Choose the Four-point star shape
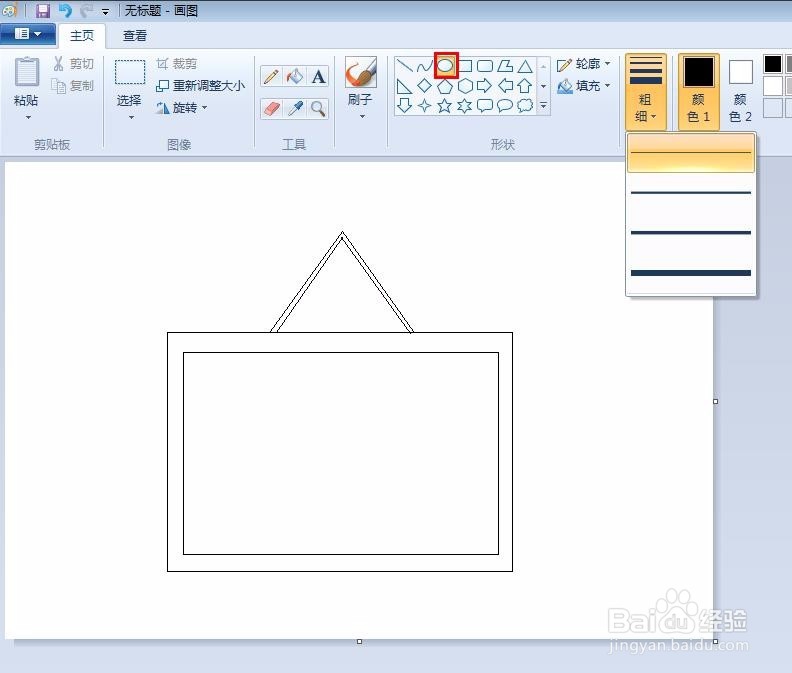The image size is (792, 673). coord(425,106)
